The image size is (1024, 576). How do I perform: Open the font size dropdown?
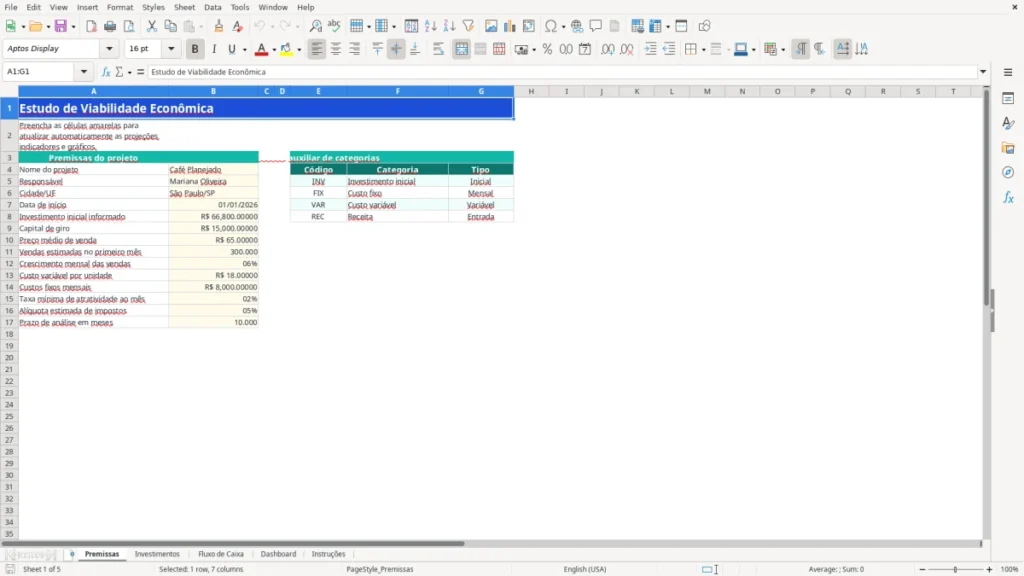click(x=171, y=49)
